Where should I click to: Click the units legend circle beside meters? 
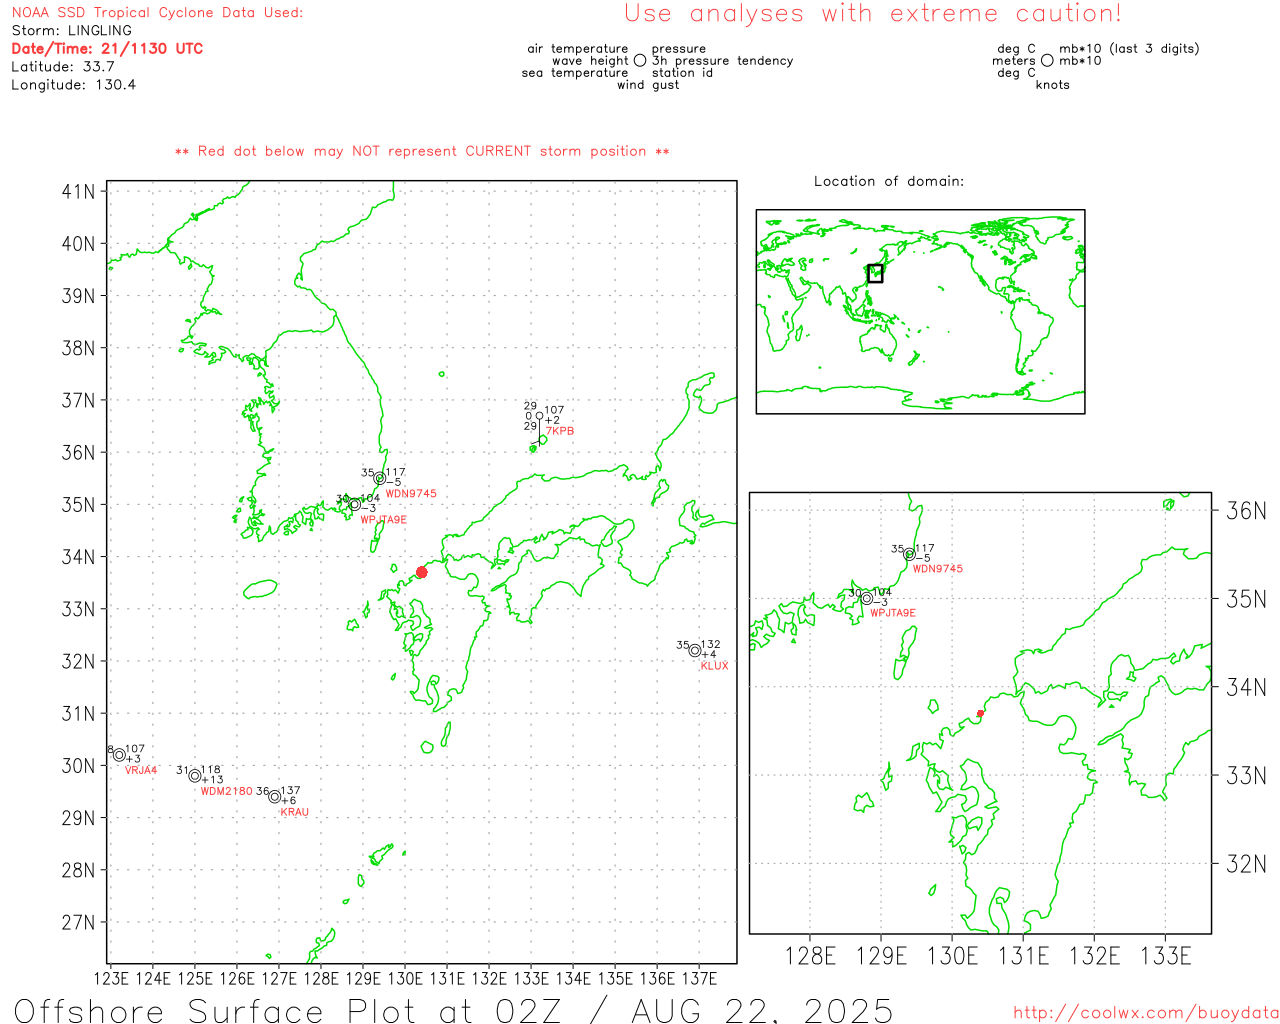point(1047,61)
